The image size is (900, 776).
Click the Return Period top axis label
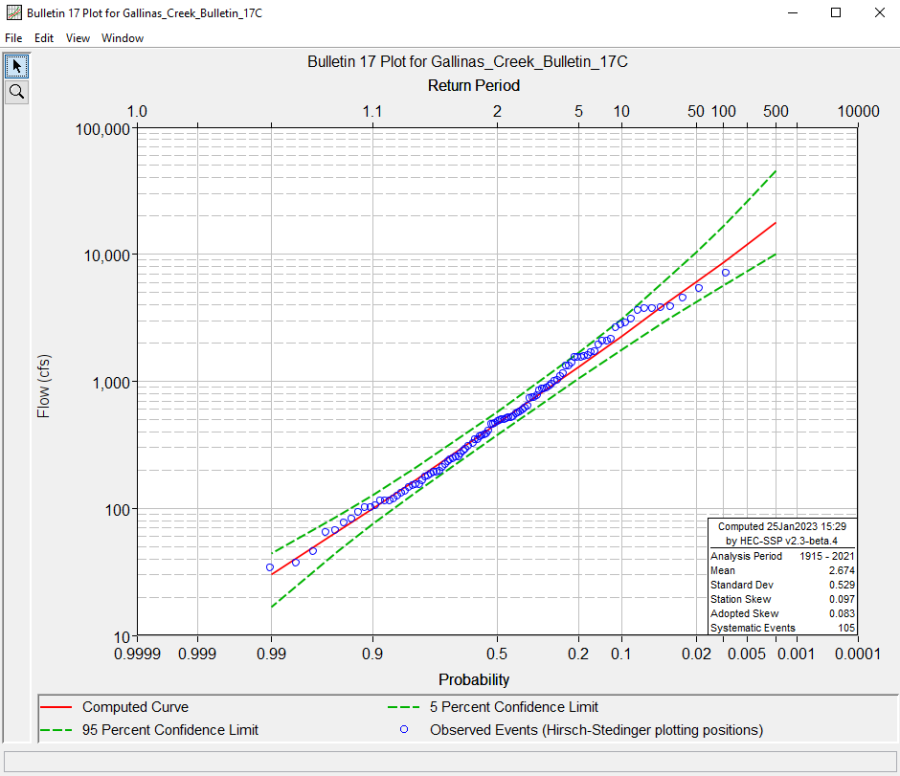pyautogui.click(x=473, y=86)
